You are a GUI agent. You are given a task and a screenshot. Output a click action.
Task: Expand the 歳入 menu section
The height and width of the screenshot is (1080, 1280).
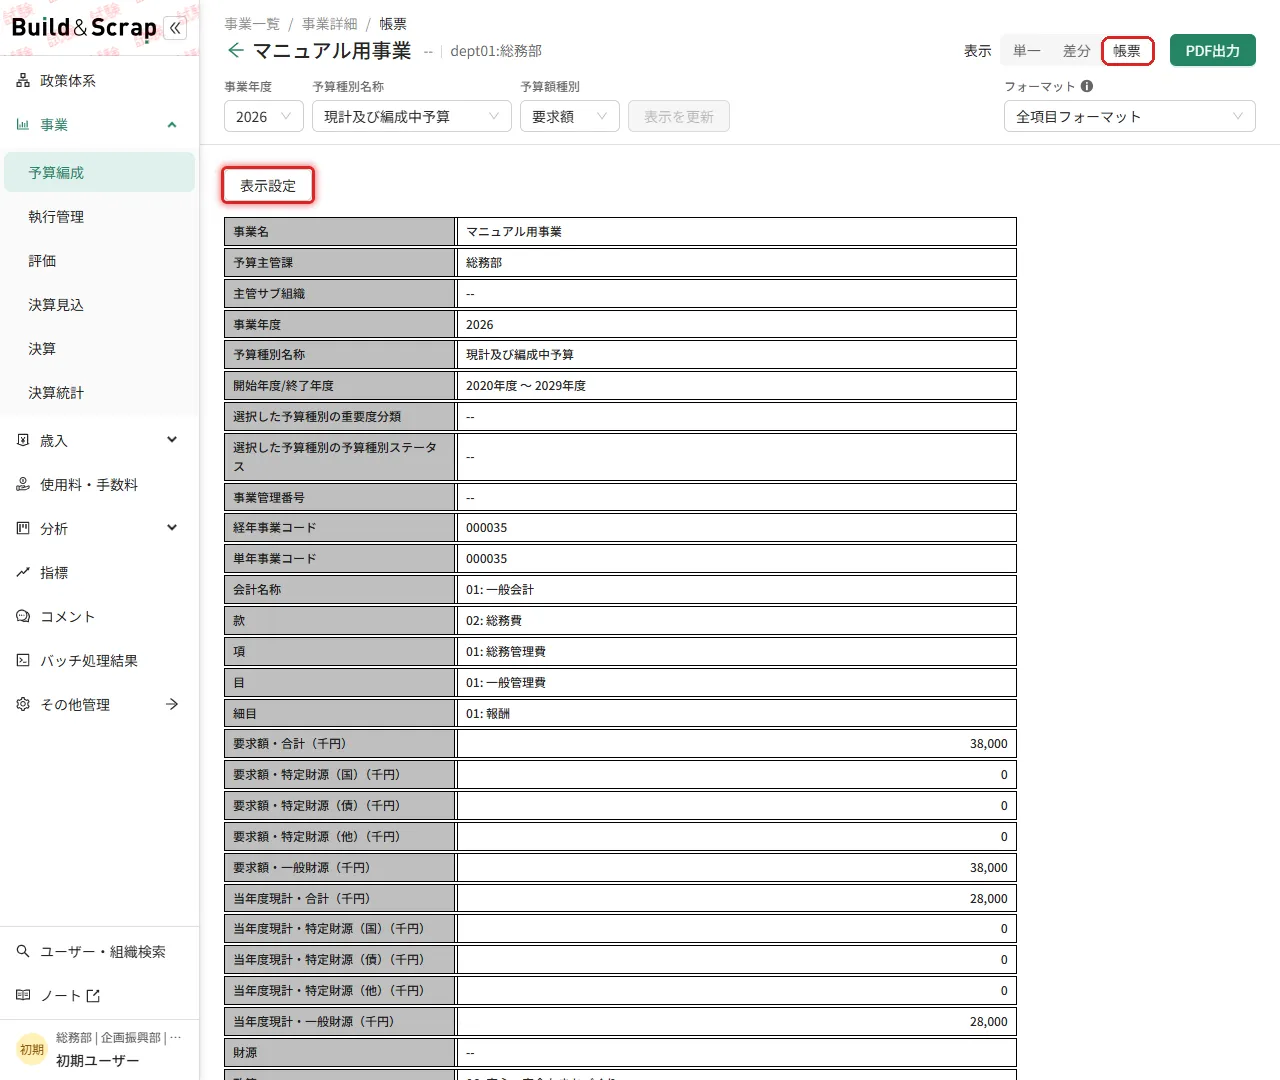click(172, 440)
